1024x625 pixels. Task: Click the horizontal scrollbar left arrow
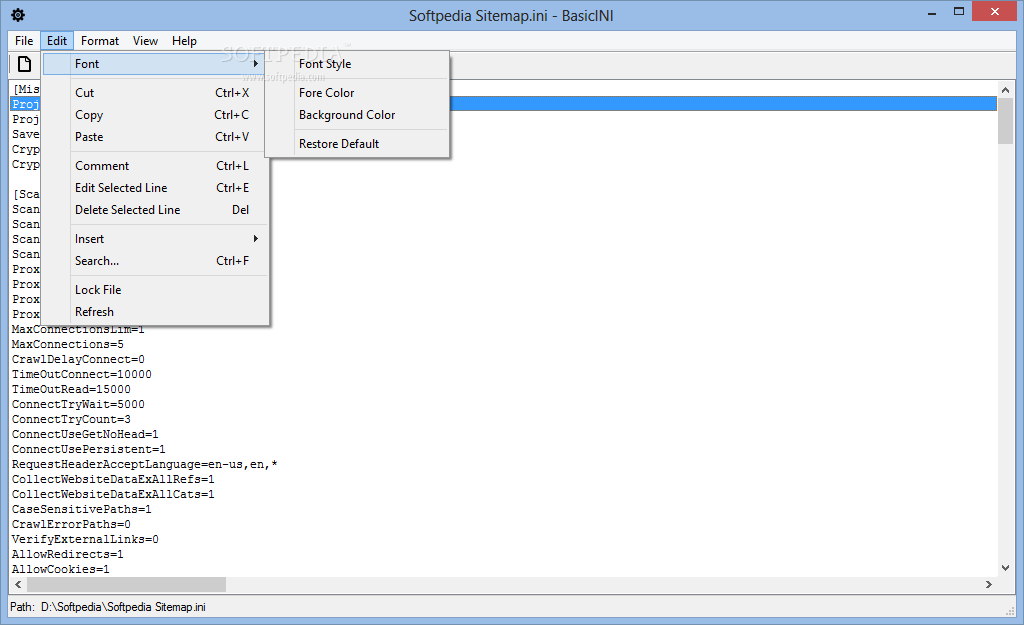point(18,585)
